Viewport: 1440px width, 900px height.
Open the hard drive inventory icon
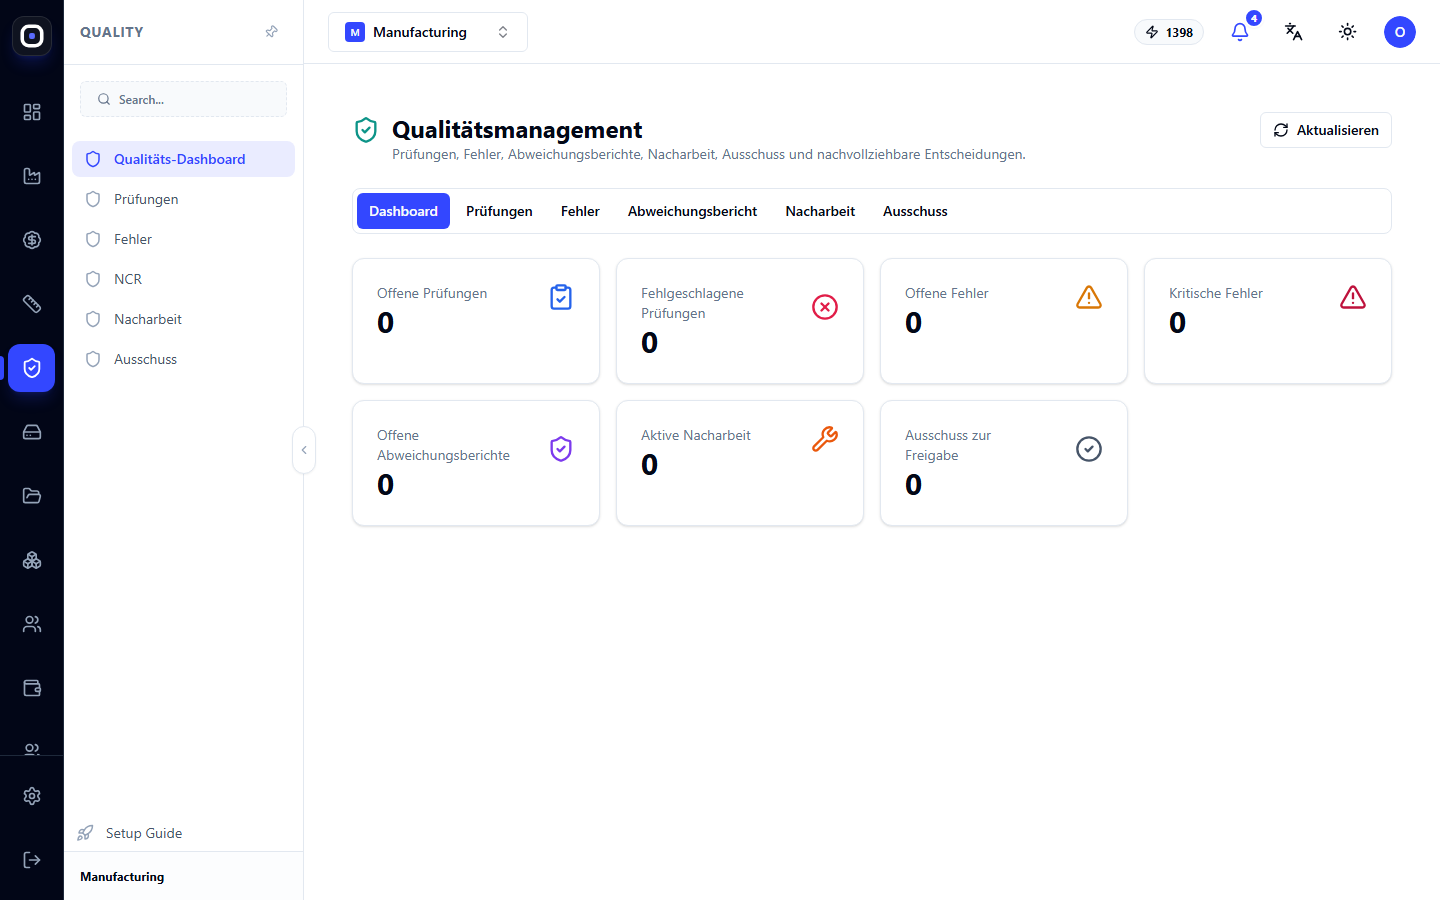tap(32, 432)
